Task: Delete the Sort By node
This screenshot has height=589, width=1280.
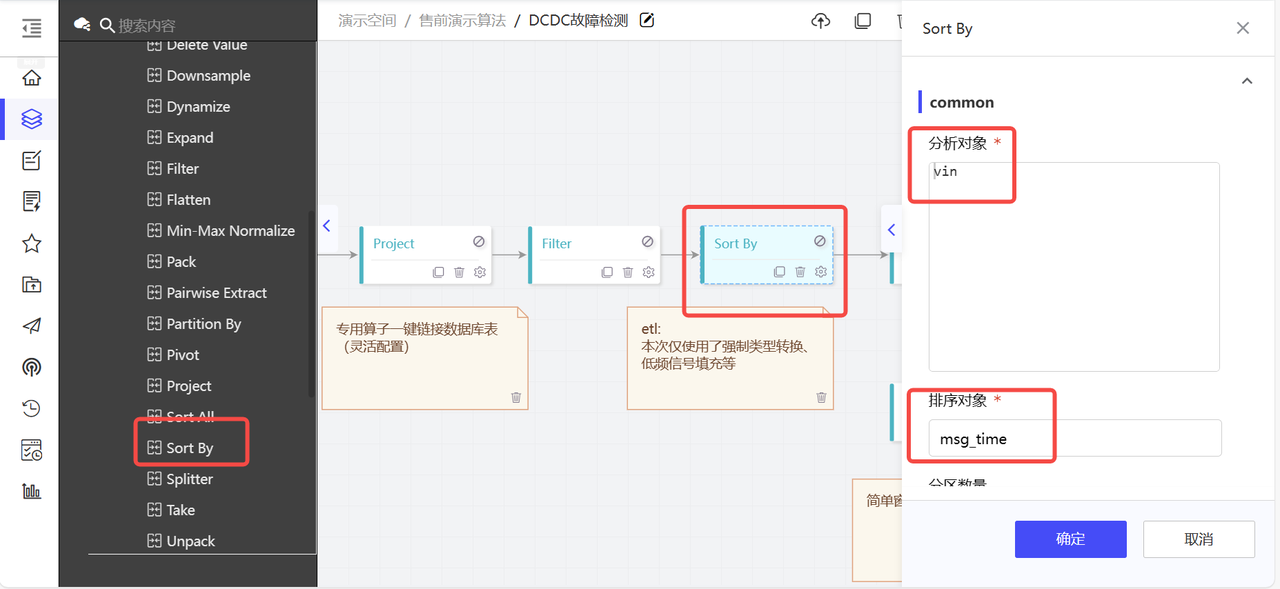Action: tap(800, 272)
